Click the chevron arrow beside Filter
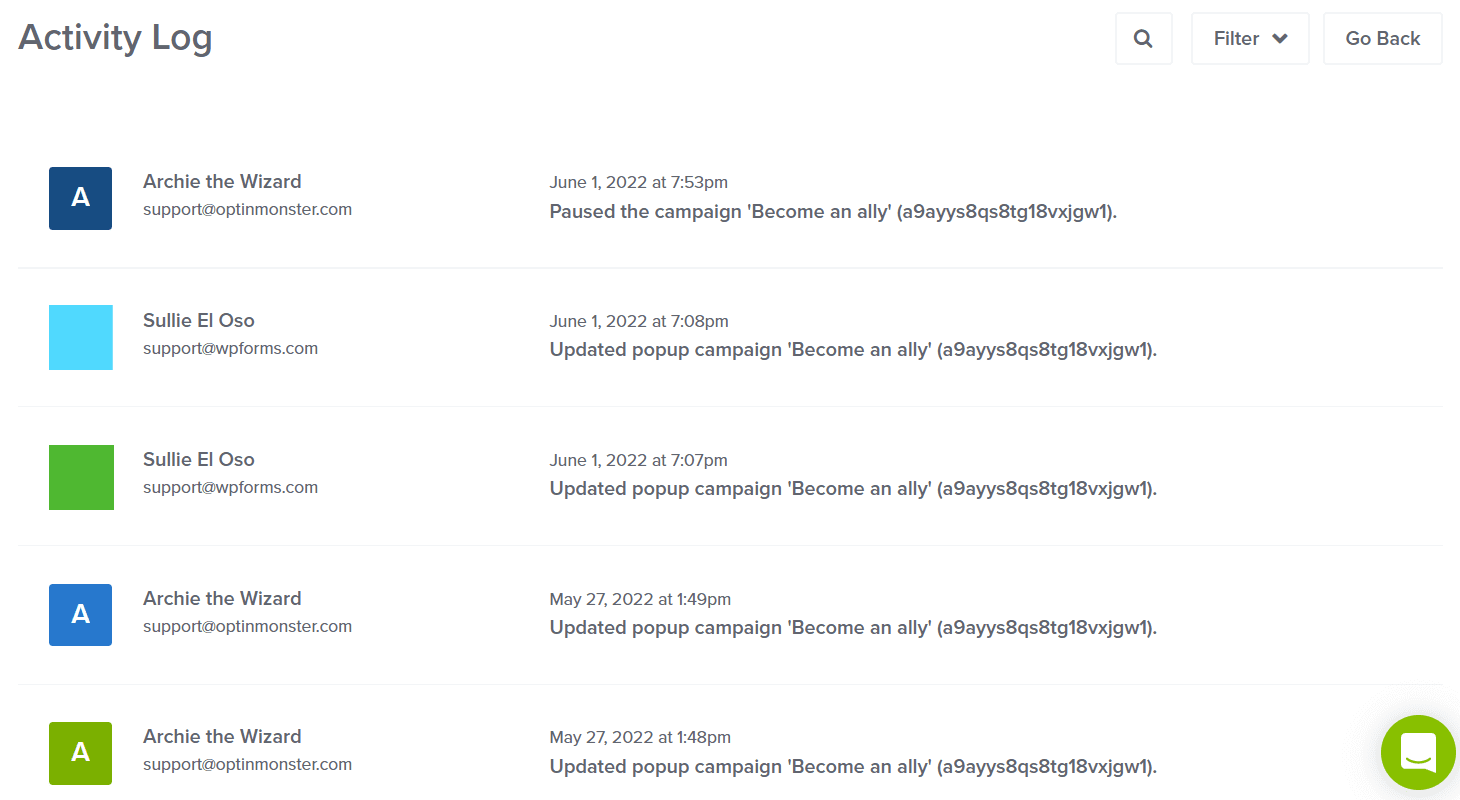The width and height of the screenshot is (1460, 800). click(1280, 38)
